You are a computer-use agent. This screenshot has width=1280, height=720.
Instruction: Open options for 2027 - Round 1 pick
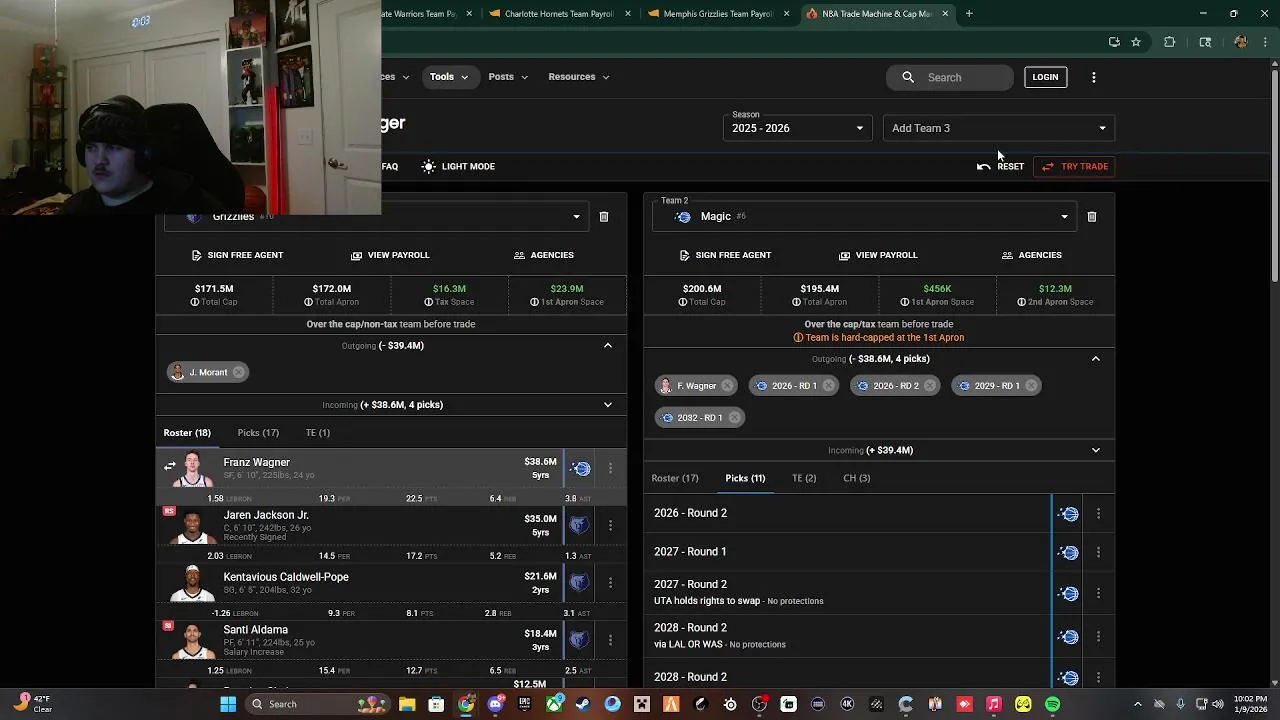tap(1098, 553)
